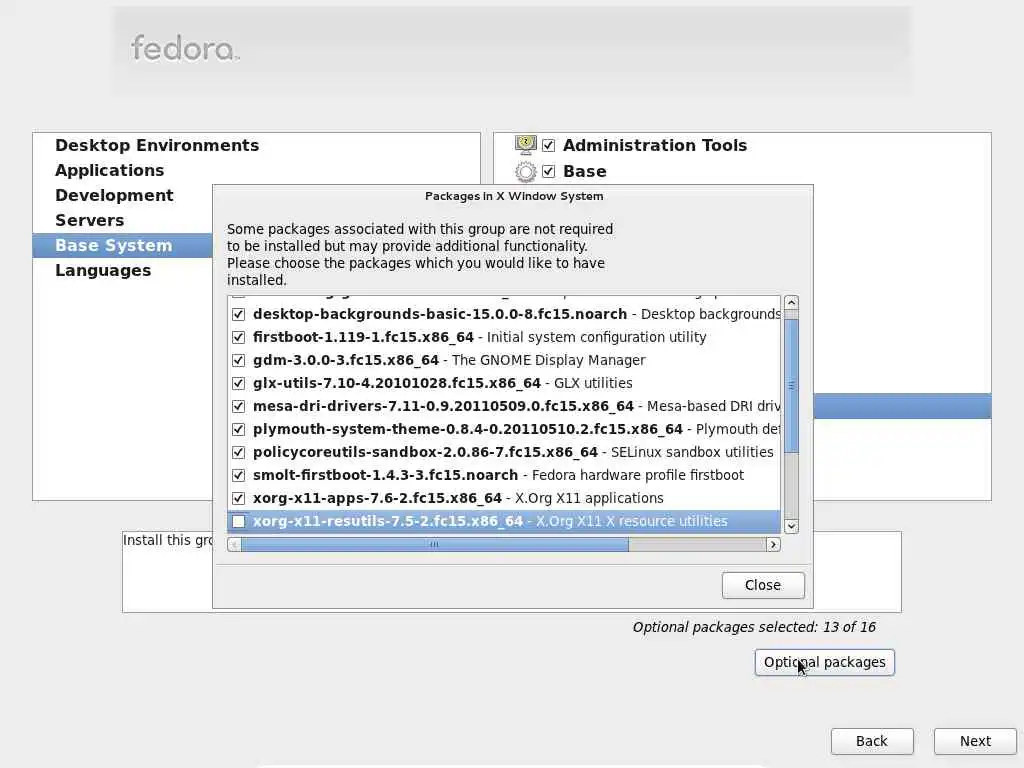The image size is (1024, 768).
Task: Select glx-utils GLX utilities row text
Action: (443, 383)
